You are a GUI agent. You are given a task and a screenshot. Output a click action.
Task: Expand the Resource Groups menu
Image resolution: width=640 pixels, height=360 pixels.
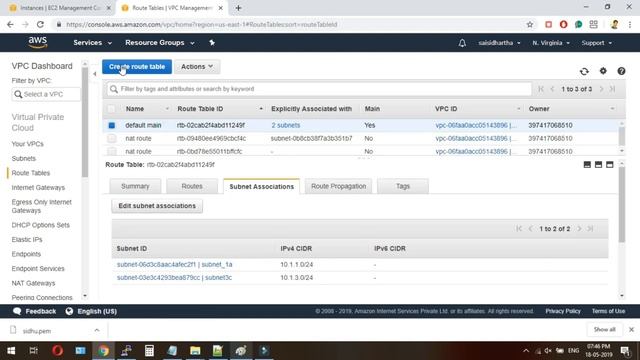pyautogui.click(x=160, y=42)
